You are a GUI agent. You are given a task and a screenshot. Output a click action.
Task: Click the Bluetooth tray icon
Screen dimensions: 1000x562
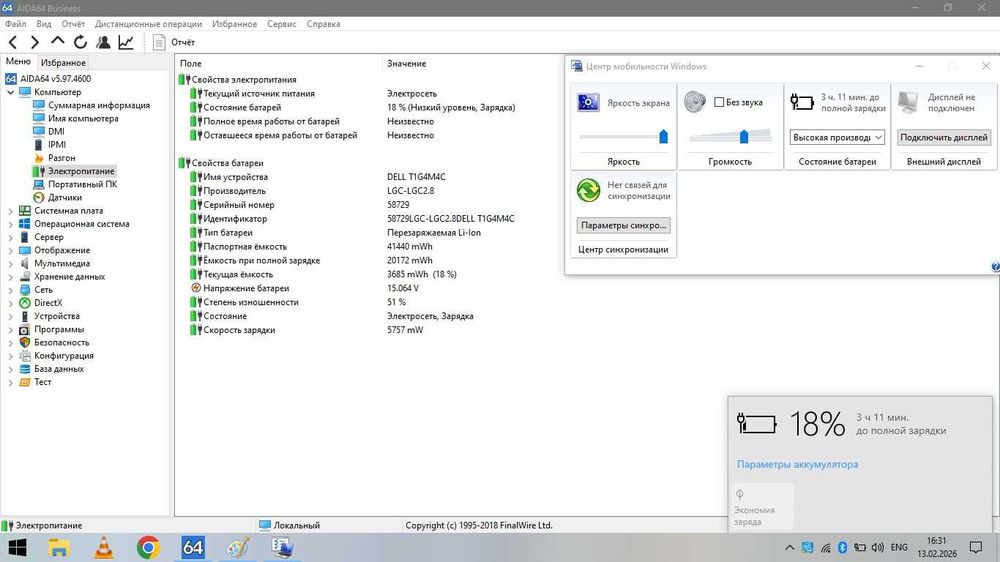point(842,547)
